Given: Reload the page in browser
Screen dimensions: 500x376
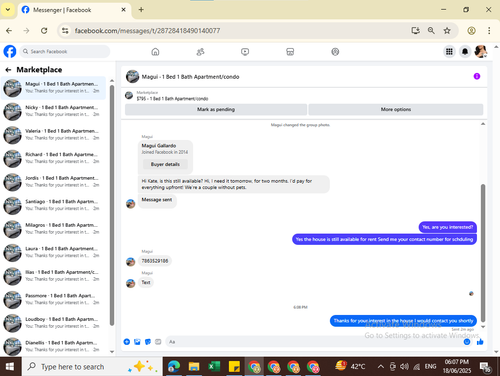Looking at the screenshot, I should point(44,31).
